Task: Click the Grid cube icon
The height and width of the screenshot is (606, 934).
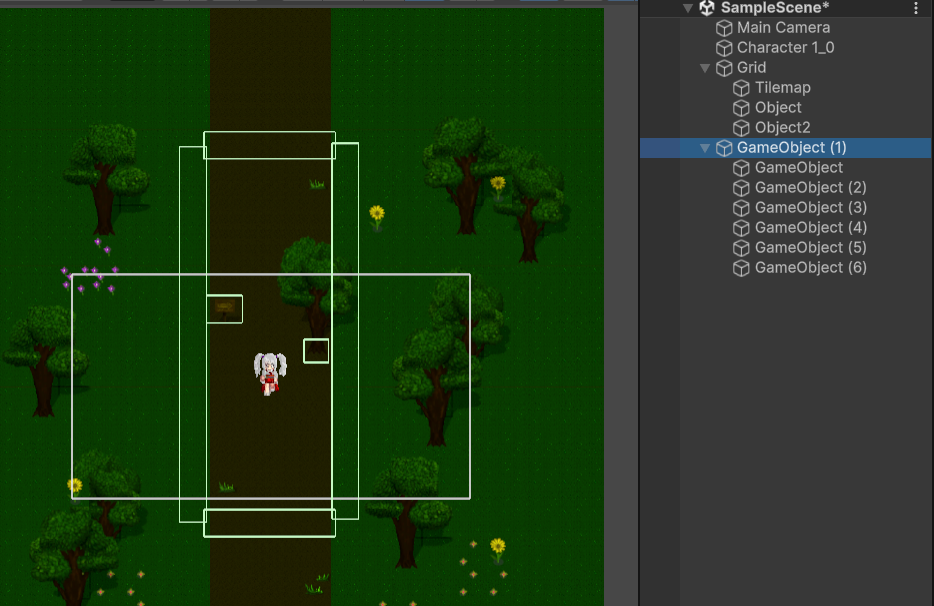Action: (x=724, y=68)
